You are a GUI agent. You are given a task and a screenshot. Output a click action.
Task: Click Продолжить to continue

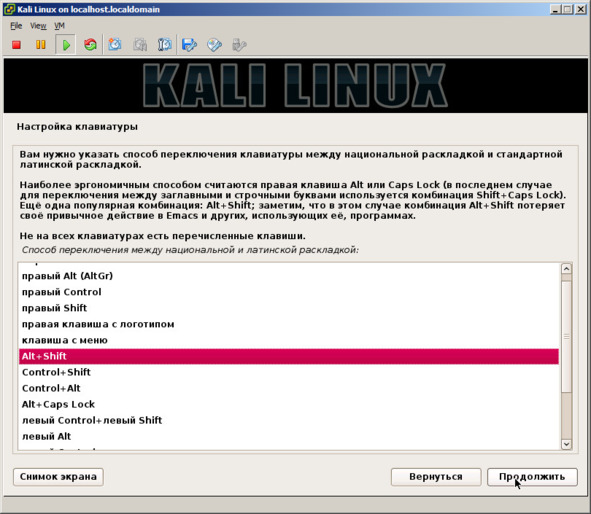click(x=532, y=477)
